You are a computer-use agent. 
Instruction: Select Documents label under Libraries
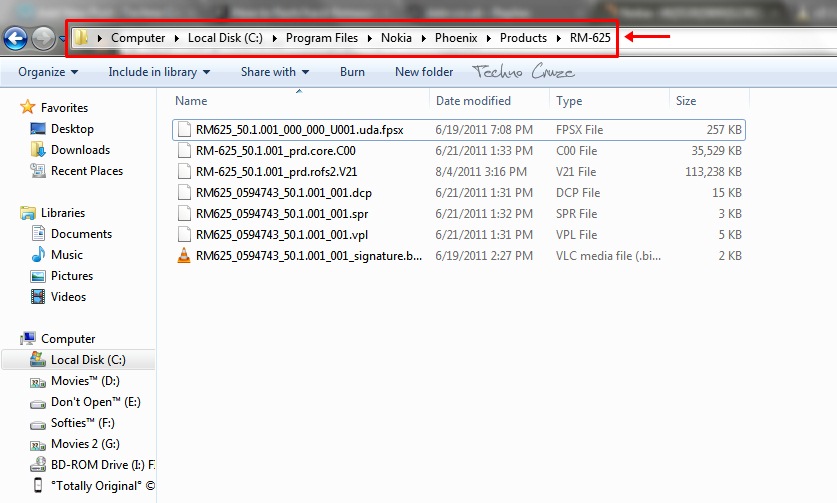click(x=81, y=234)
